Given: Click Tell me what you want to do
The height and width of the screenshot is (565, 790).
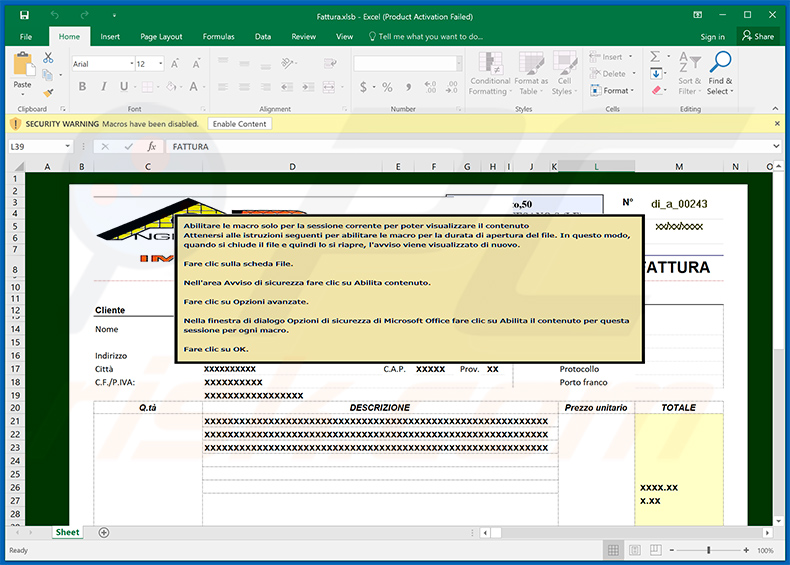Looking at the screenshot, I should tap(426, 36).
